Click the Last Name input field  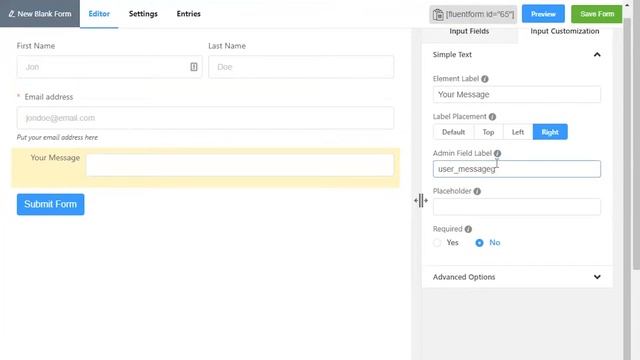tap(301, 67)
